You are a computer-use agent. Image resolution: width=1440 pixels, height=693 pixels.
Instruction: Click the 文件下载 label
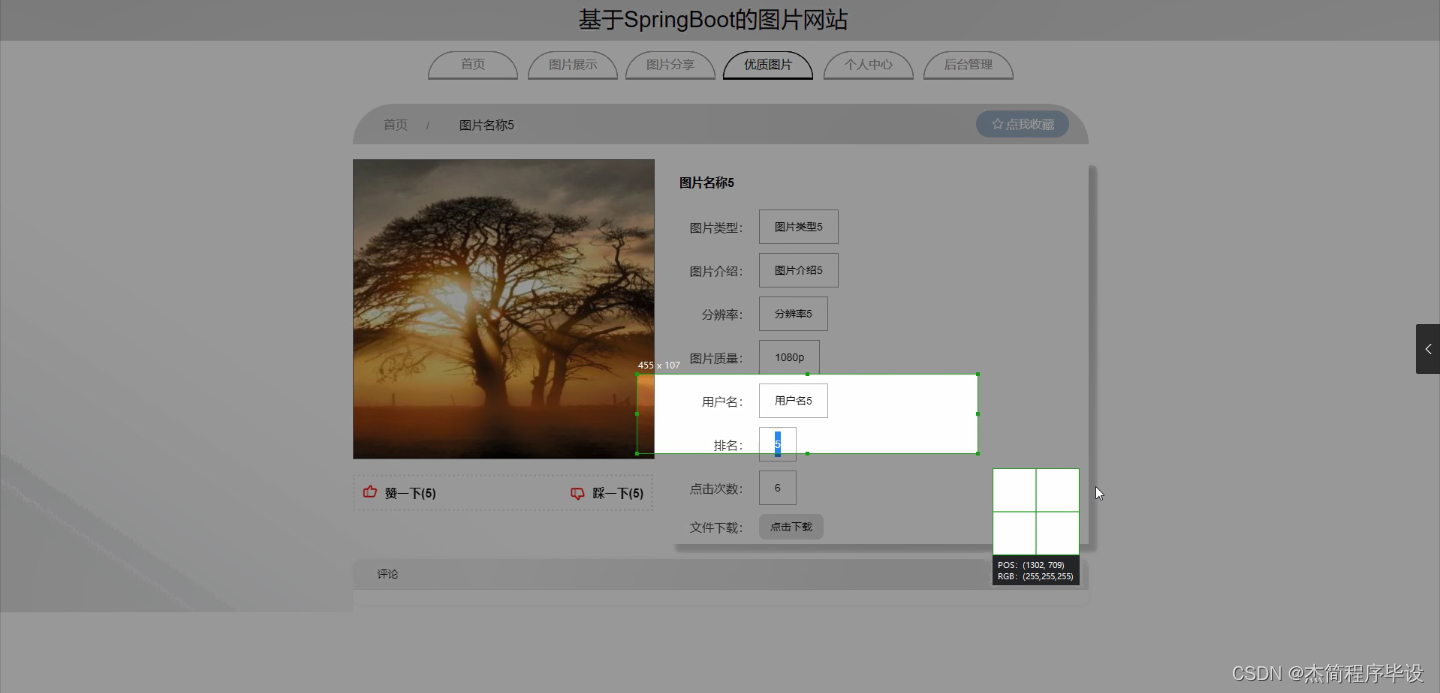(x=716, y=528)
